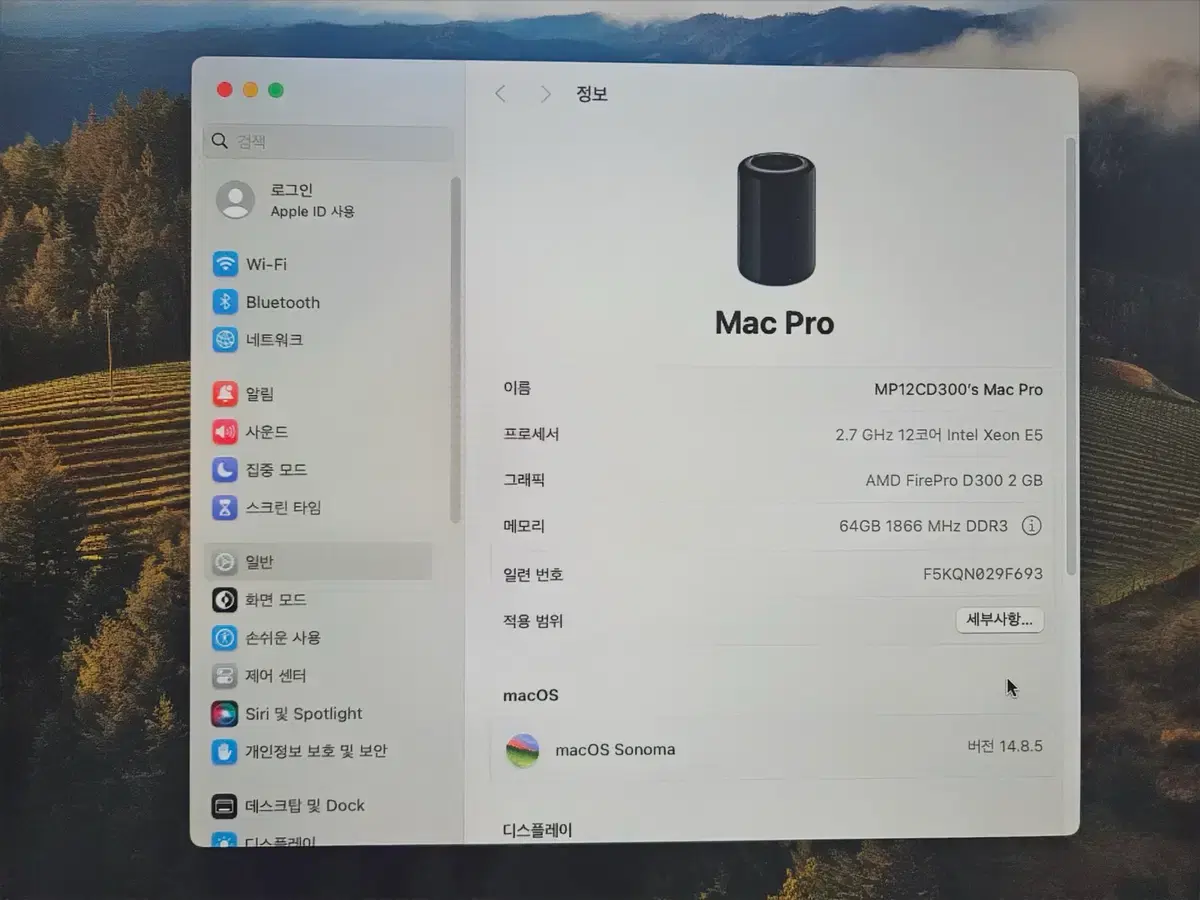Open 알림 notifications settings
The image size is (1200, 900).
click(x=318, y=394)
